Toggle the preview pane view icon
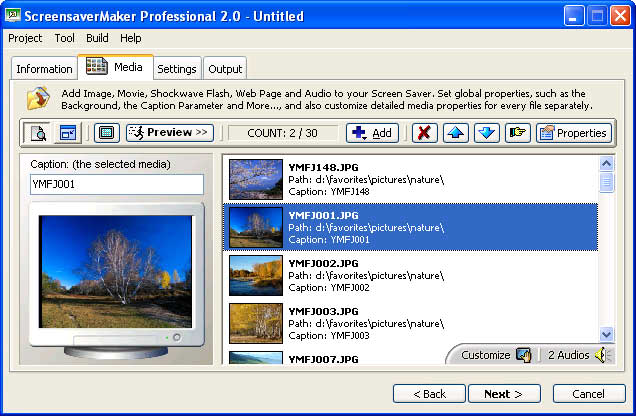 coord(37,133)
